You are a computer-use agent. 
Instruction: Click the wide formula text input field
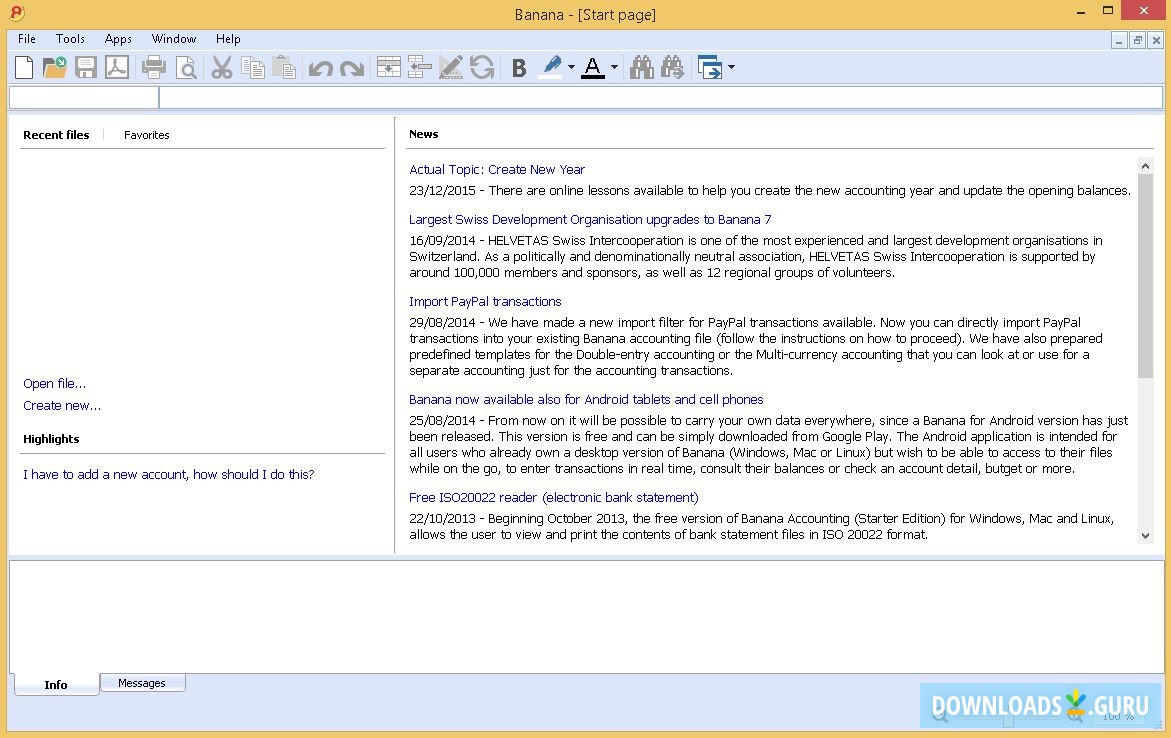point(661,97)
